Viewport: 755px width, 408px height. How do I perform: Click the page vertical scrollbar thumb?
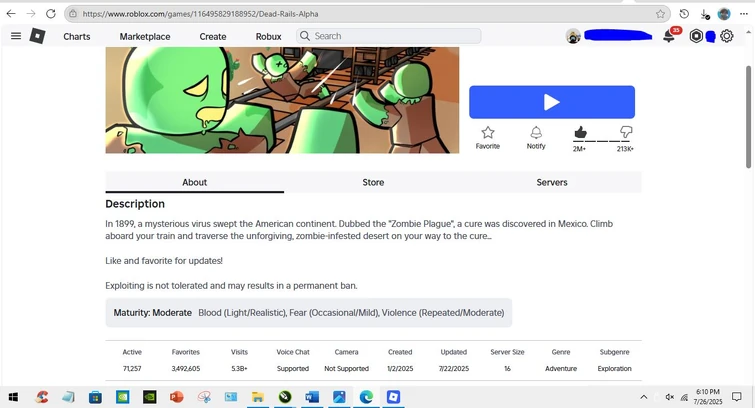pos(749,117)
